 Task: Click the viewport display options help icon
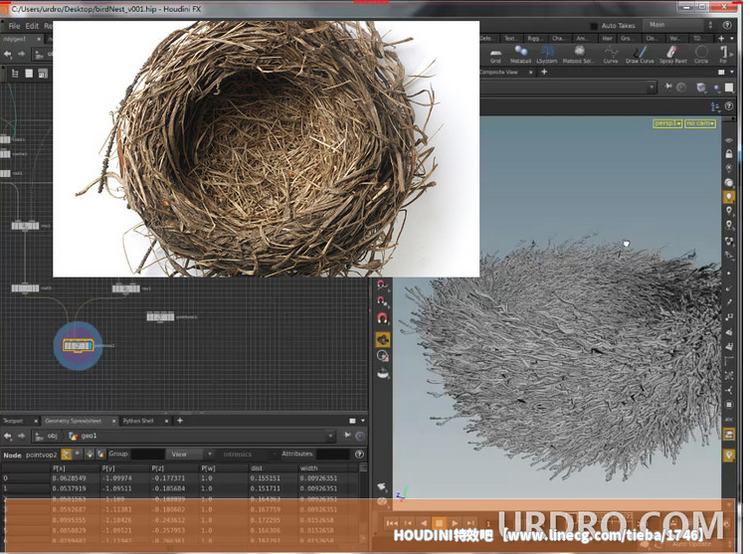(728, 106)
